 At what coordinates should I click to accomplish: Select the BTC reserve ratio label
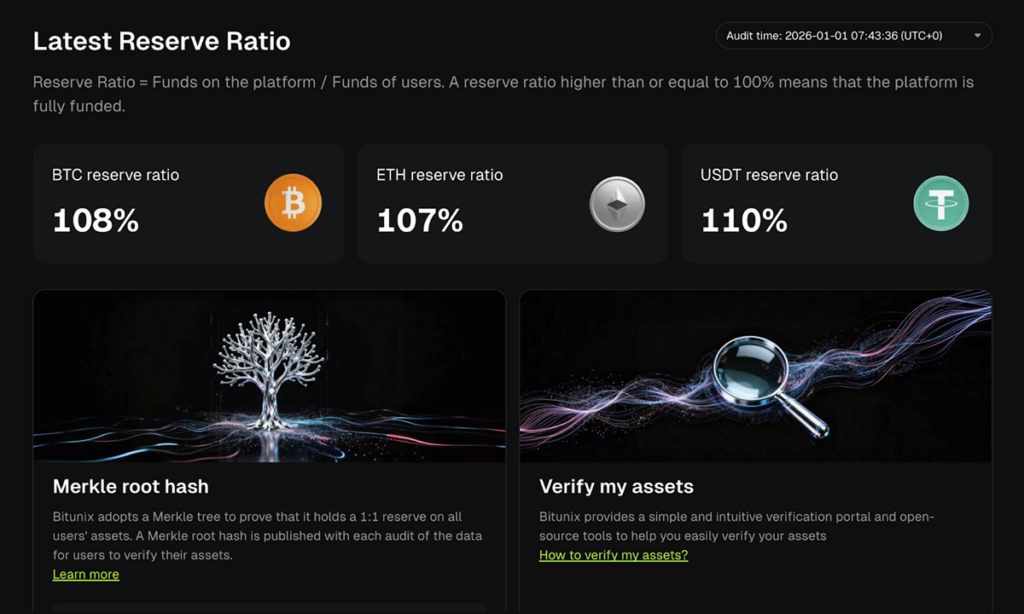pos(116,175)
